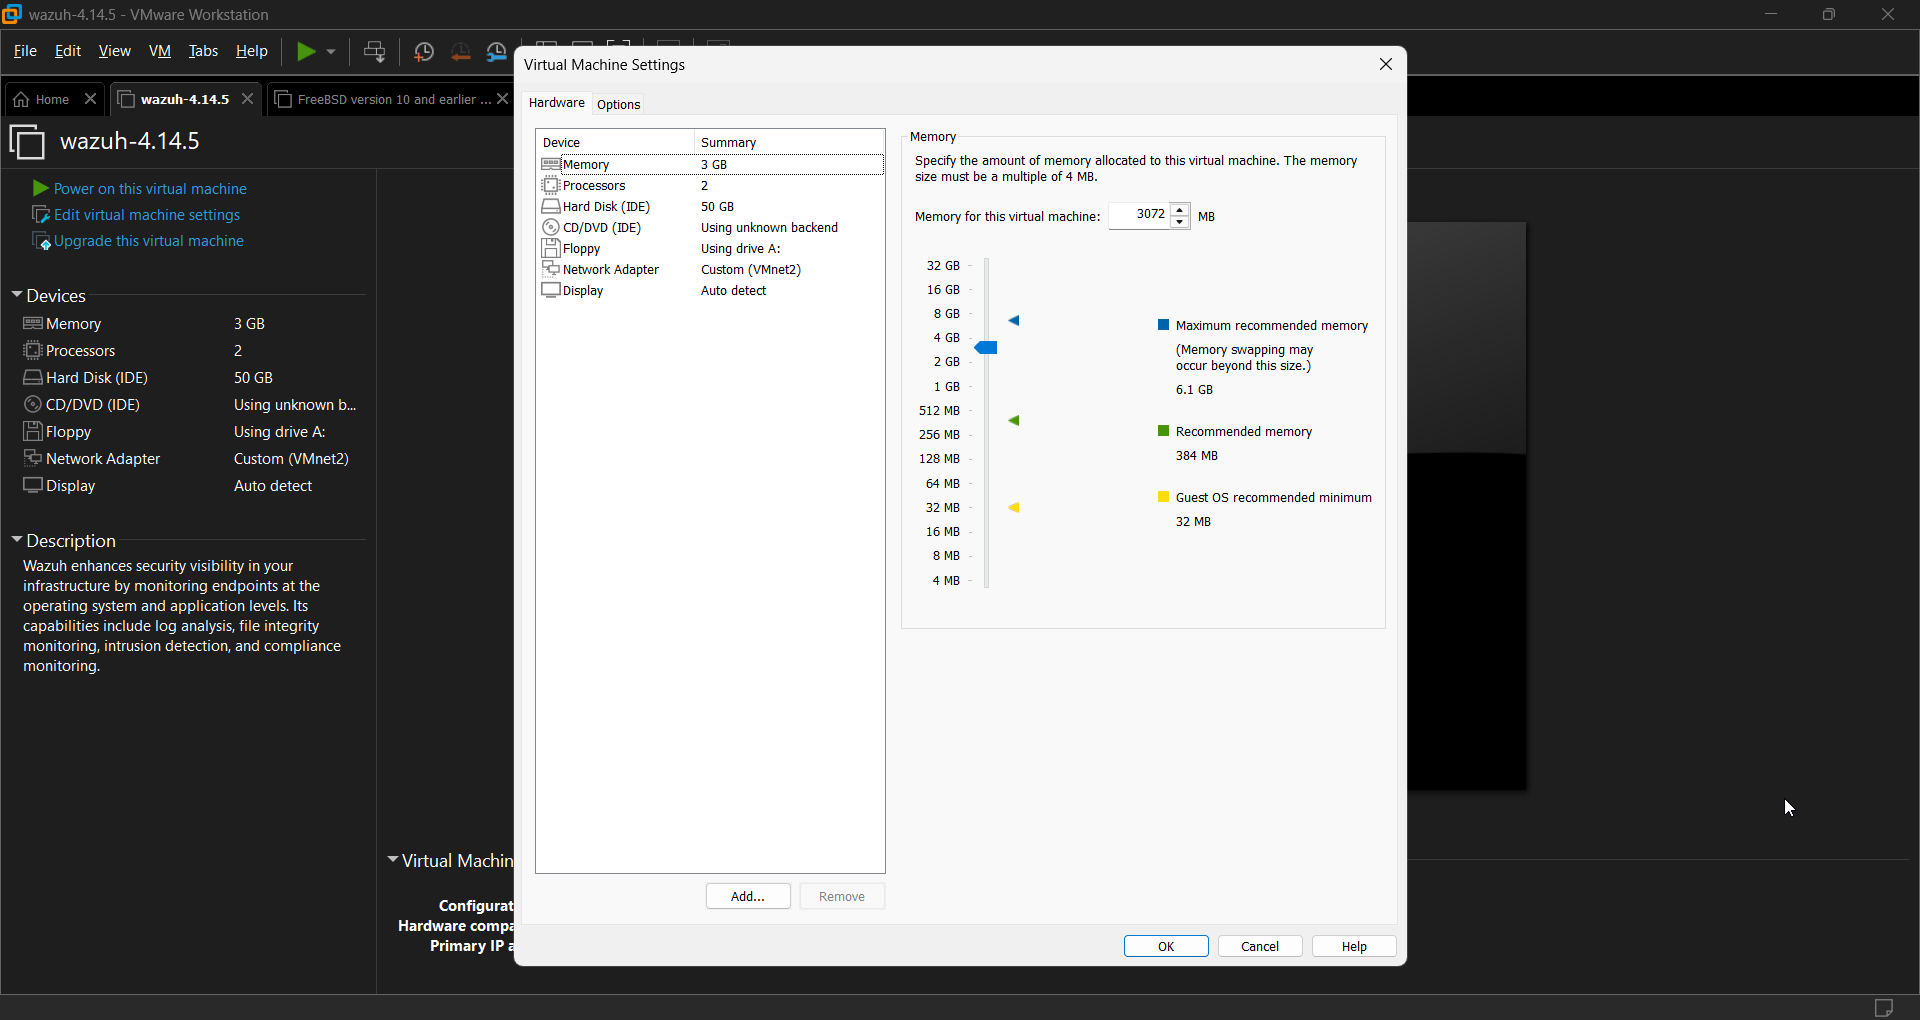Image resolution: width=1920 pixels, height=1020 pixels.
Task: Select Network Adapter in the settings list
Action: click(x=711, y=270)
